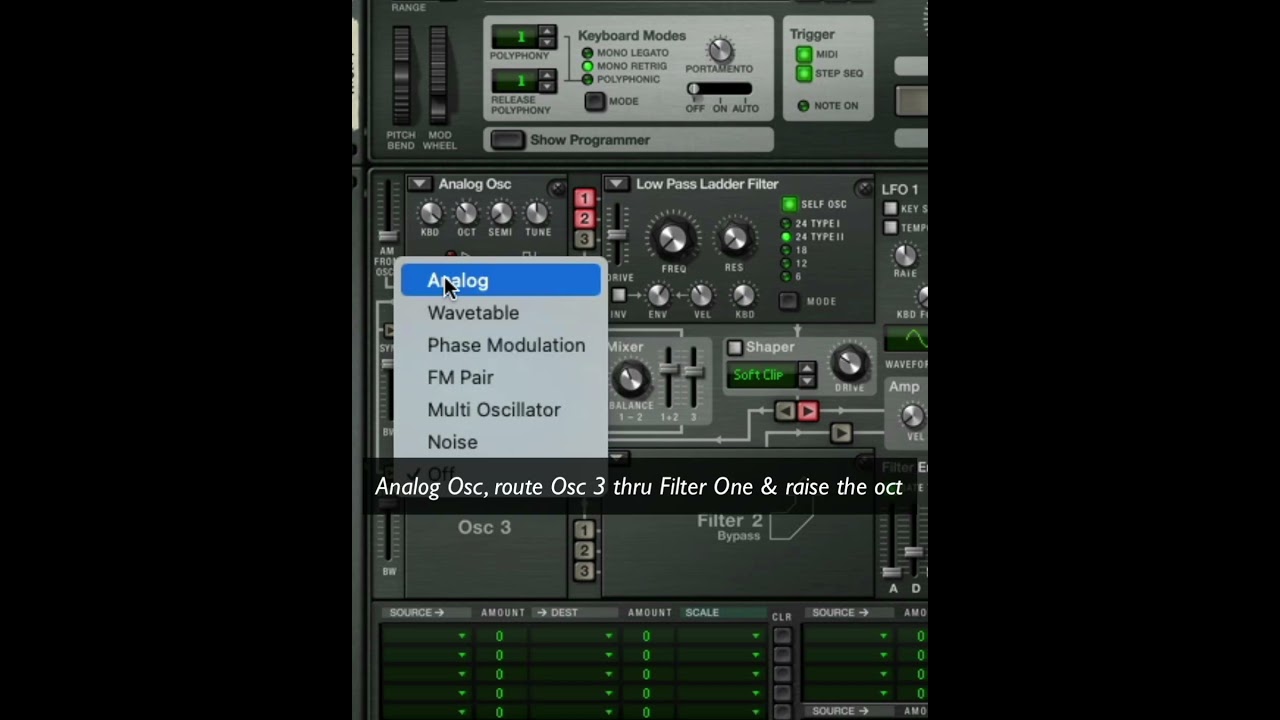Select Noise oscillator type
Screen dimensions: 1280x720
pyautogui.click(x=501, y=441)
